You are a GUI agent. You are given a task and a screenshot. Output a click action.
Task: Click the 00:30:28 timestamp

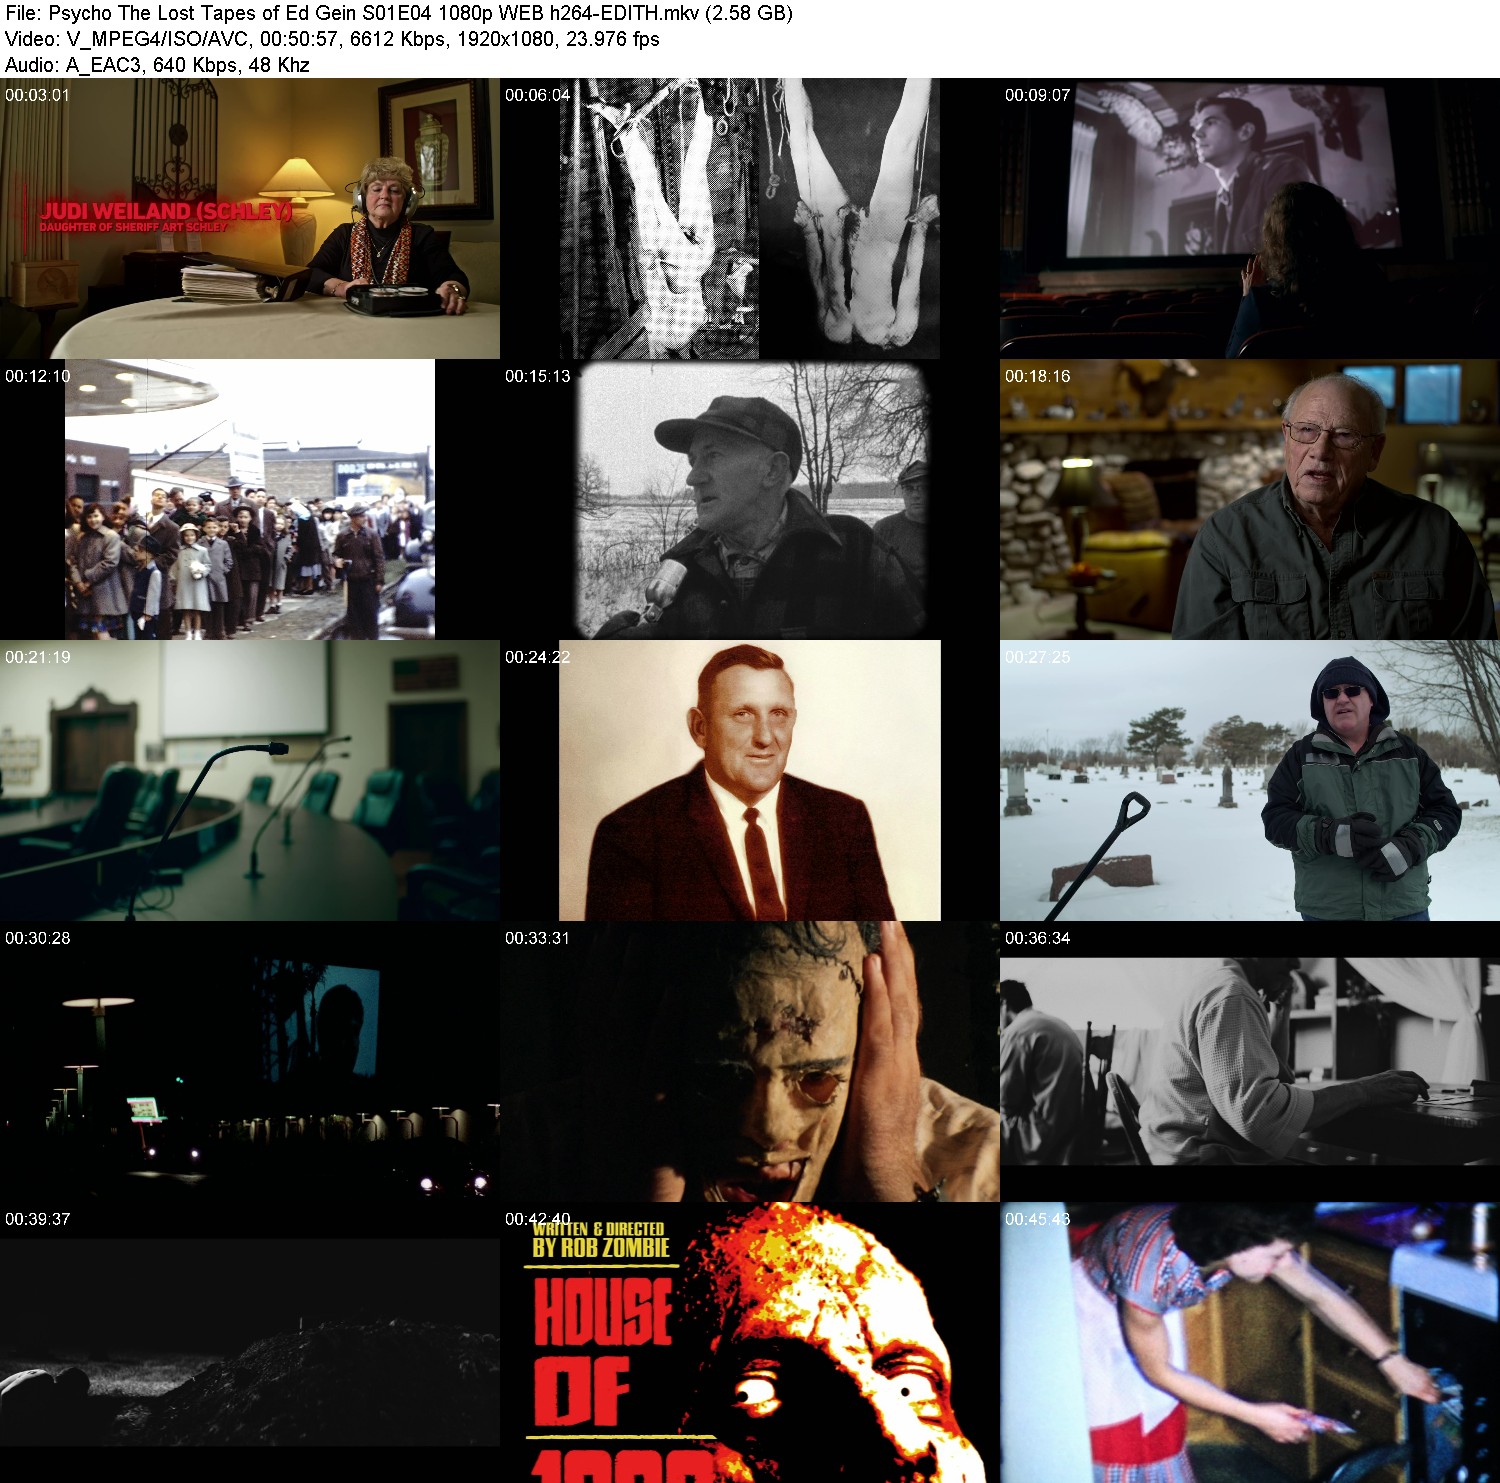click(37, 938)
